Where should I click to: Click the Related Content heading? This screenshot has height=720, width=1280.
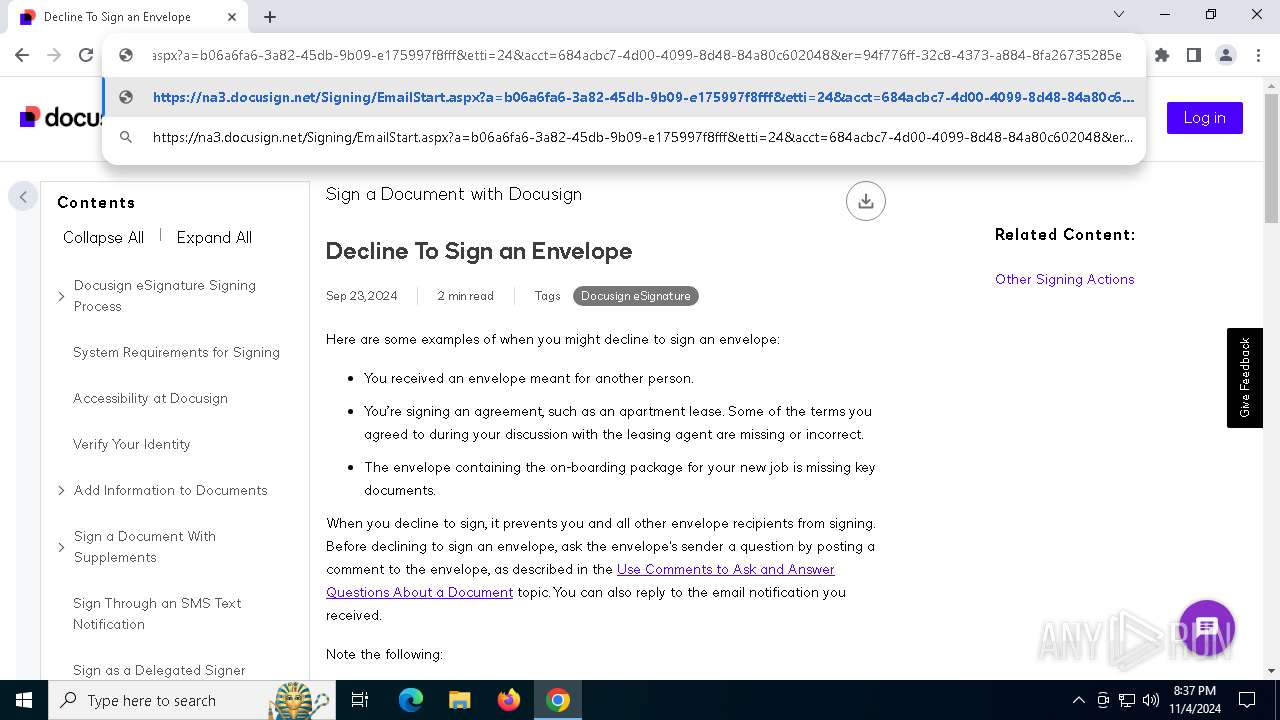tap(1065, 235)
